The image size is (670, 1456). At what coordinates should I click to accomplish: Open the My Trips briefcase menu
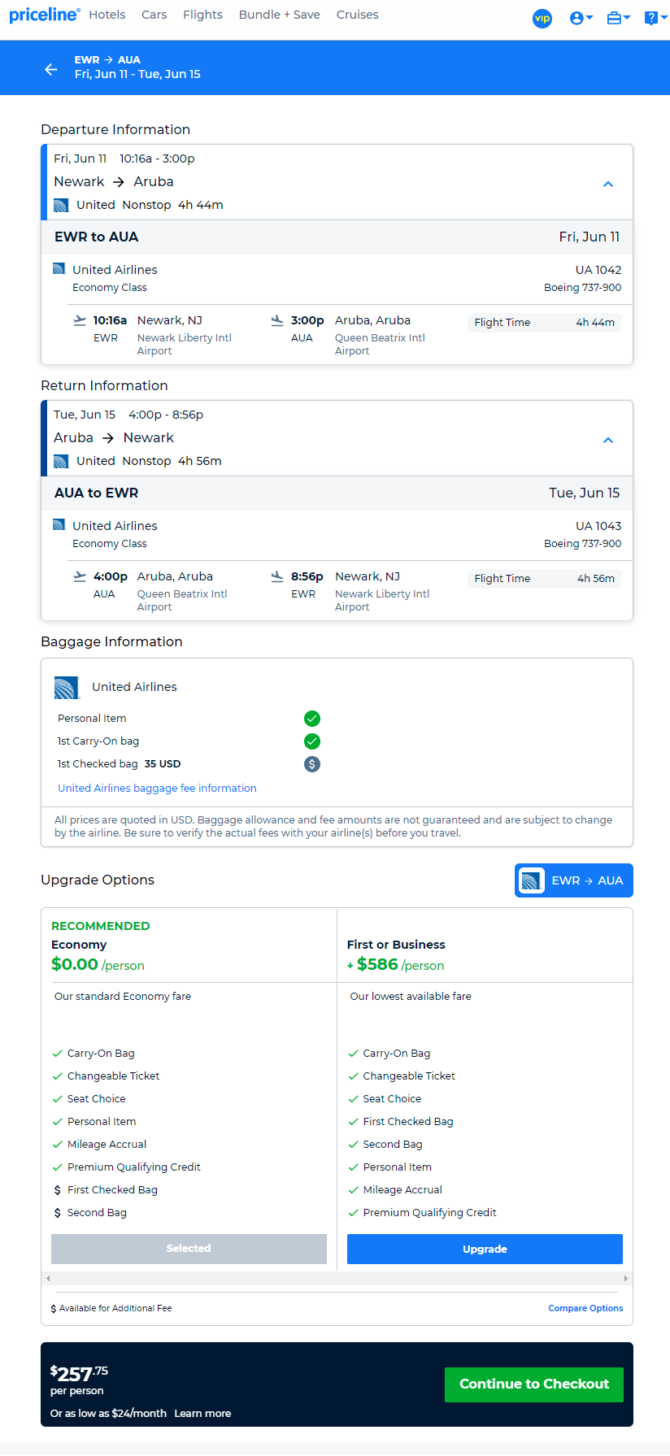(618, 18)
